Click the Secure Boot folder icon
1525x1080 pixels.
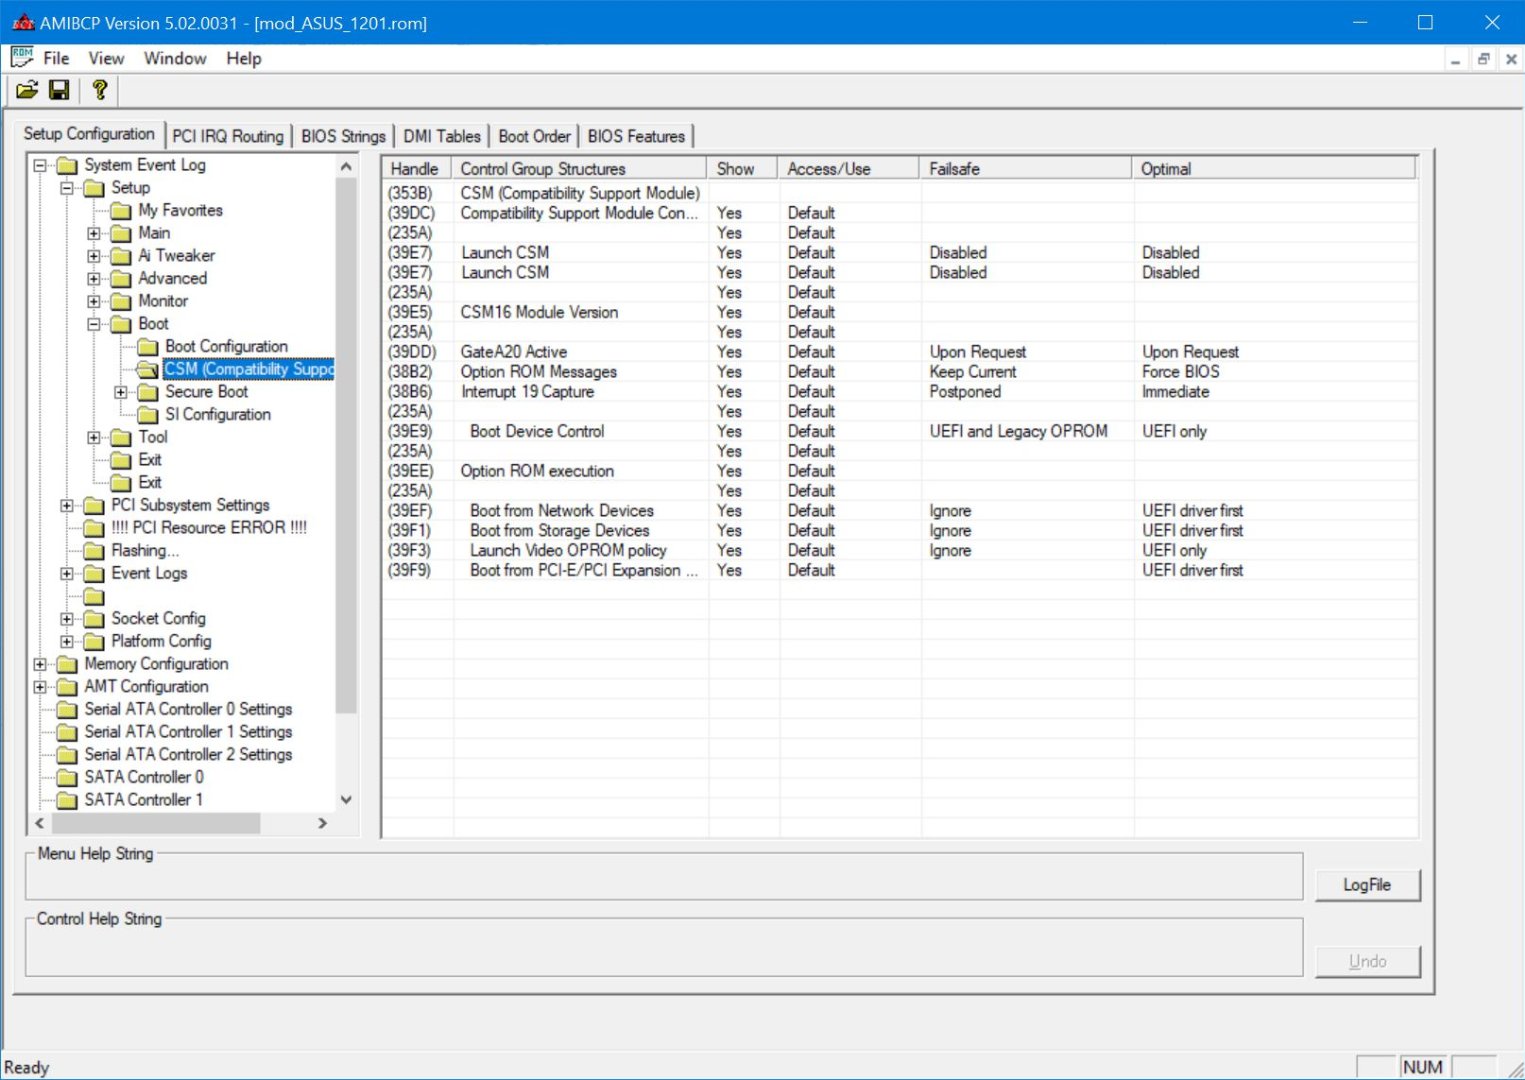point(148,392)
